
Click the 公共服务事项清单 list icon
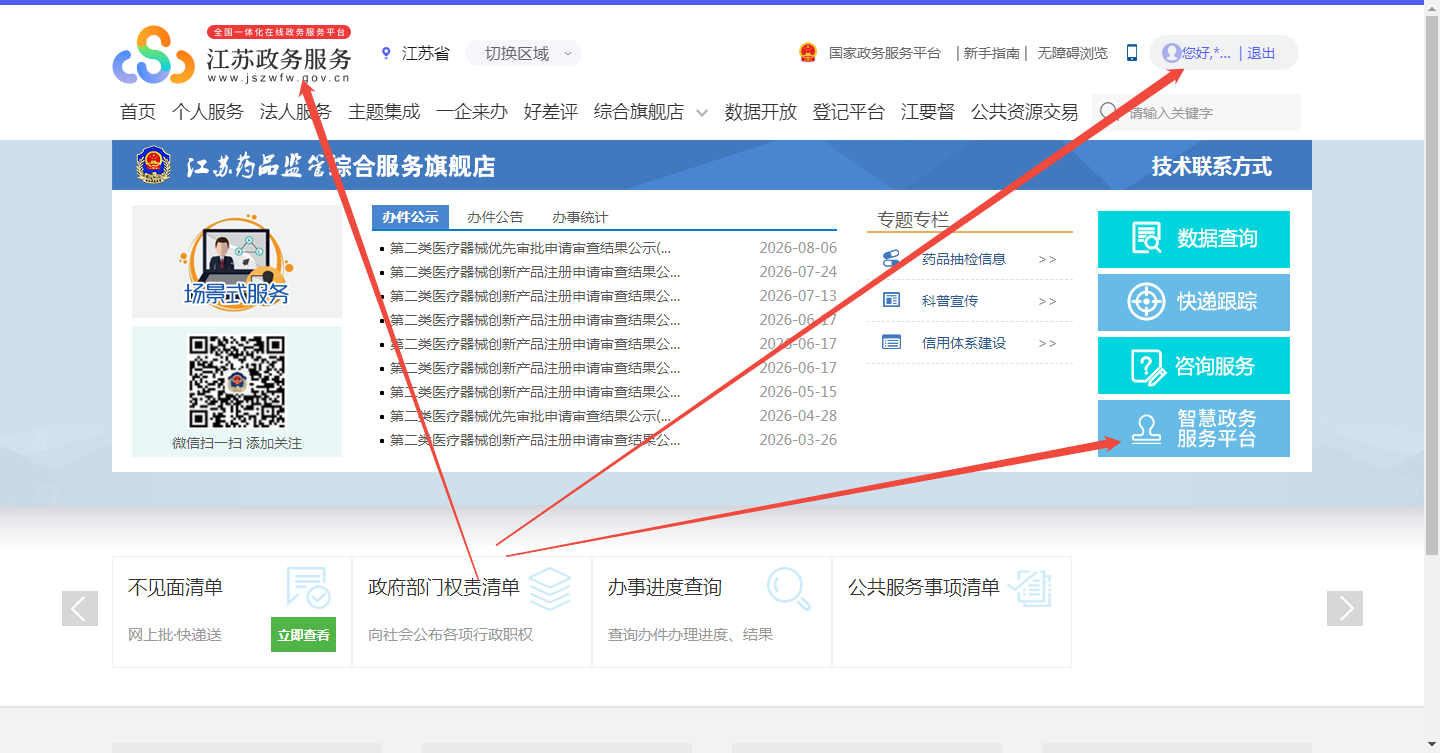pos(1029,588)
